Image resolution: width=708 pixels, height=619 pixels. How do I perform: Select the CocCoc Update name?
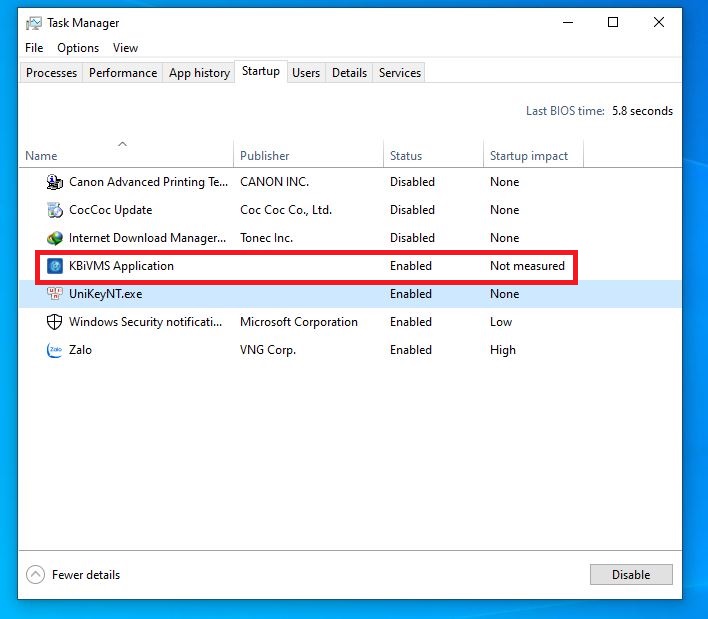point(111,210)
